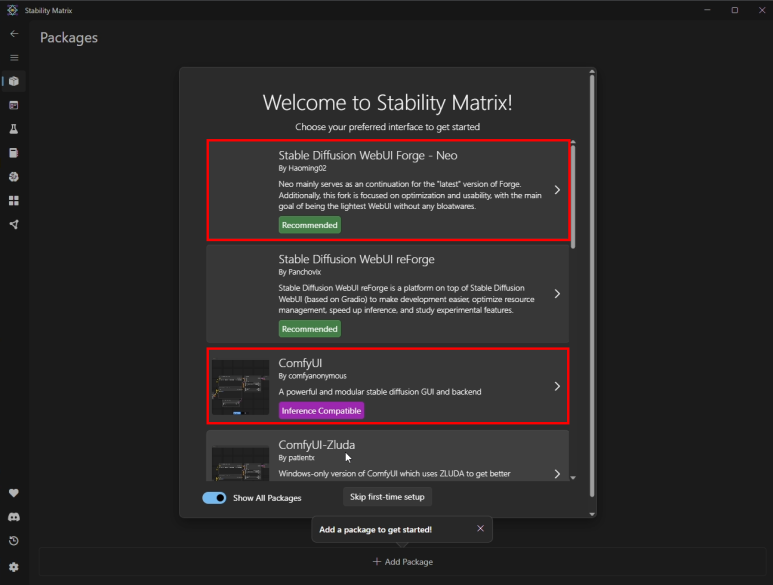Open the clock-arrow history icon in sidebar

click(x=14, y=541)
